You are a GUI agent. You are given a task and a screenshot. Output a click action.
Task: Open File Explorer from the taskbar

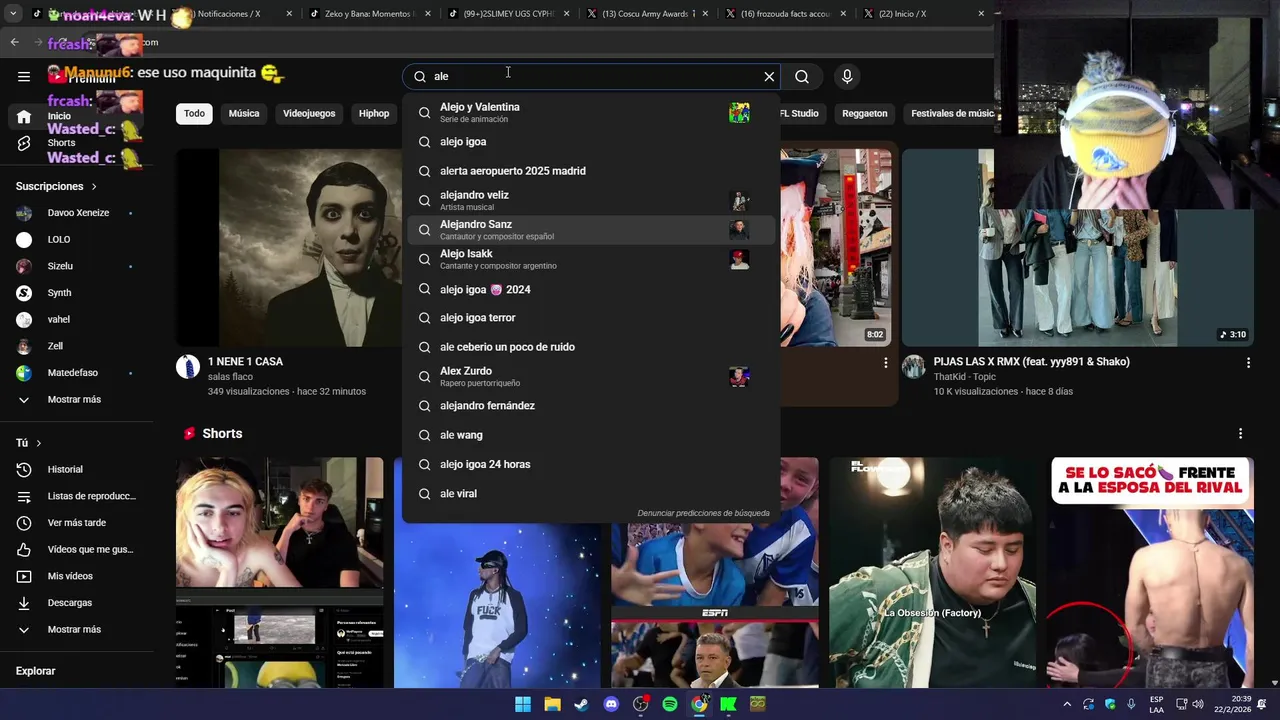(552, 704)
